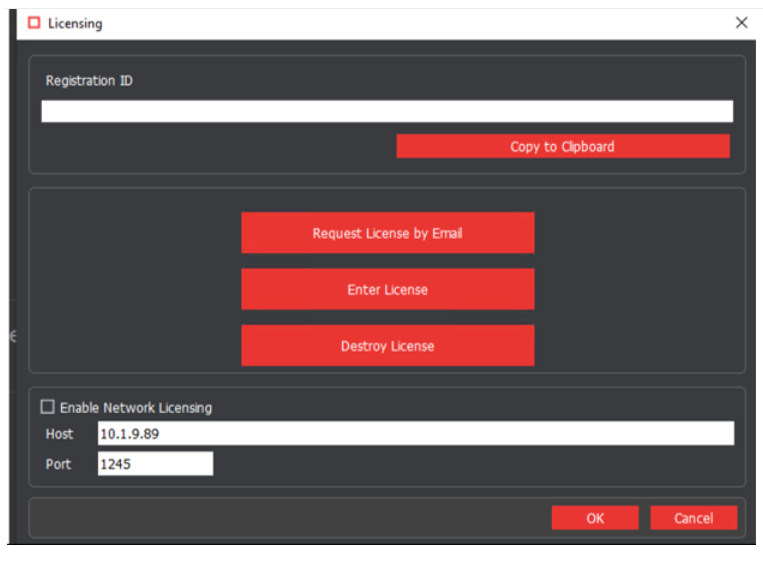The width and height of the screenshot is (763, 565).
Task: Click the Destroy License button
Action: [387, 346]
